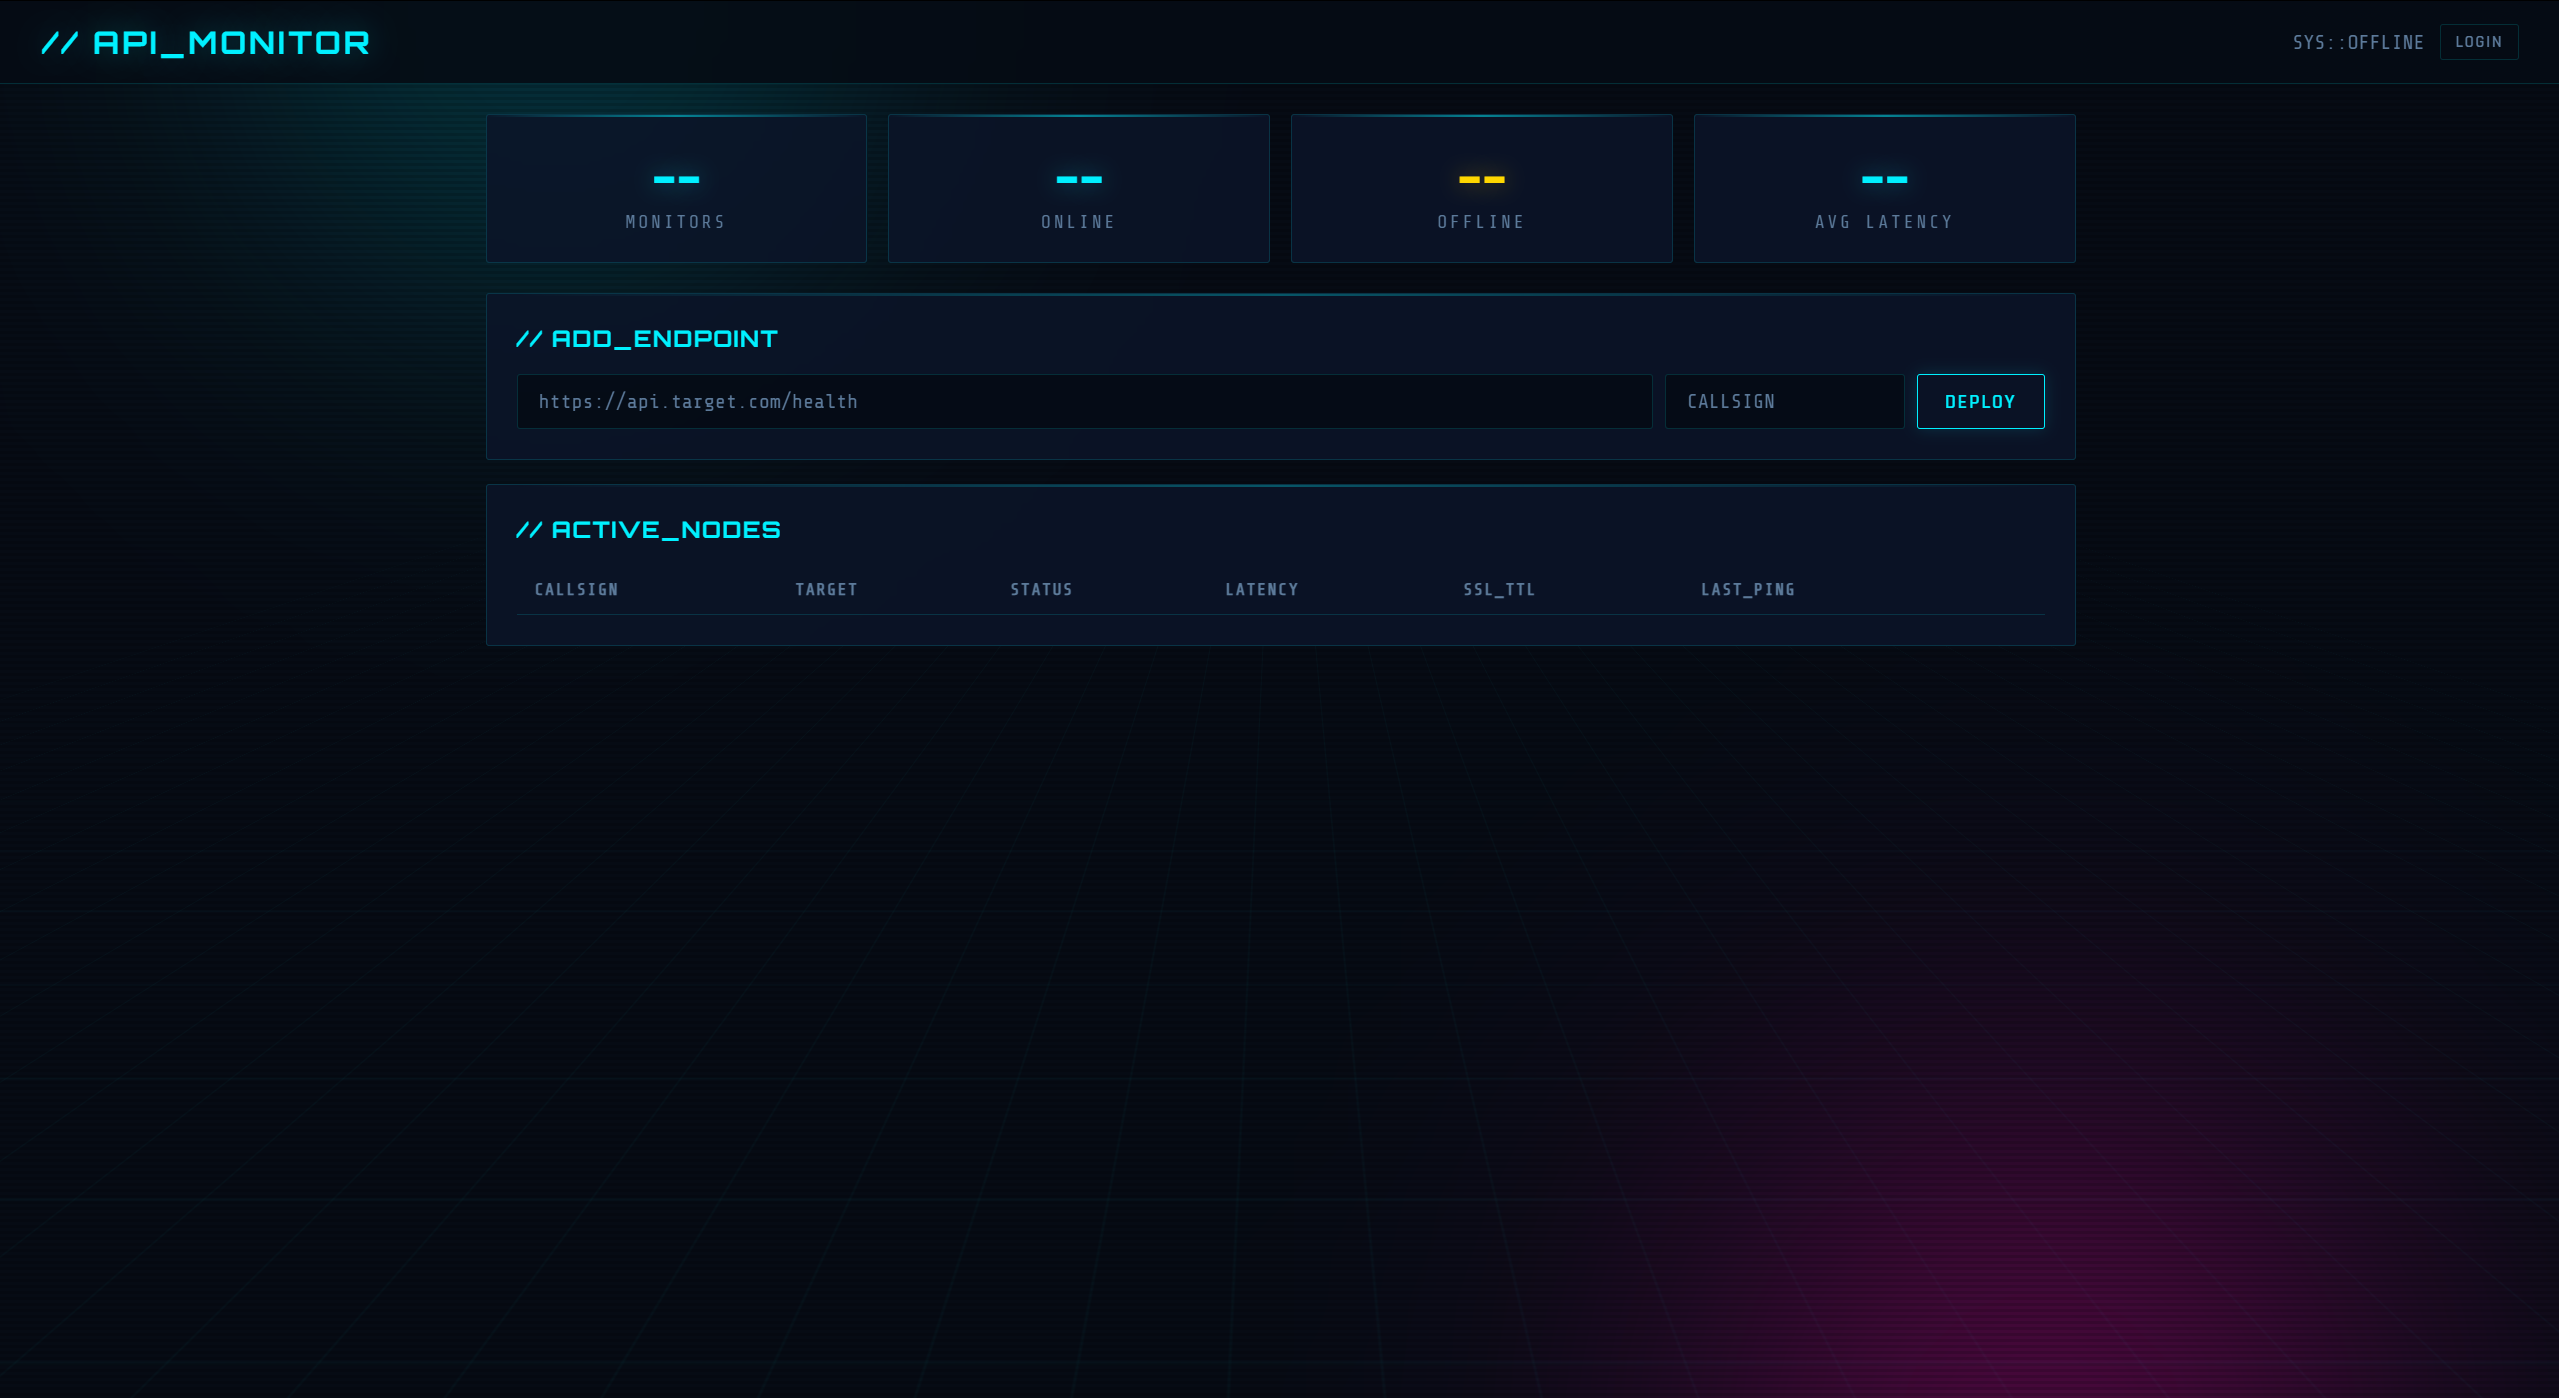Image resolution: width=2559 pixels, height=1398 pixels.
Task: Click the TARGET column header
Action: pyautogui.click(x=826, y=589)
